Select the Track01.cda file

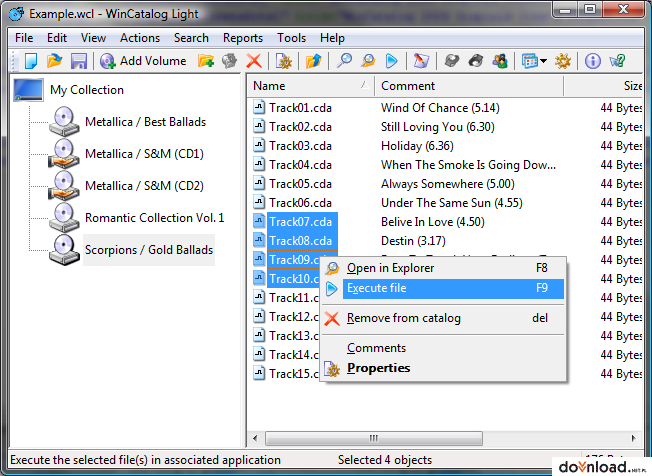point(300,108)
